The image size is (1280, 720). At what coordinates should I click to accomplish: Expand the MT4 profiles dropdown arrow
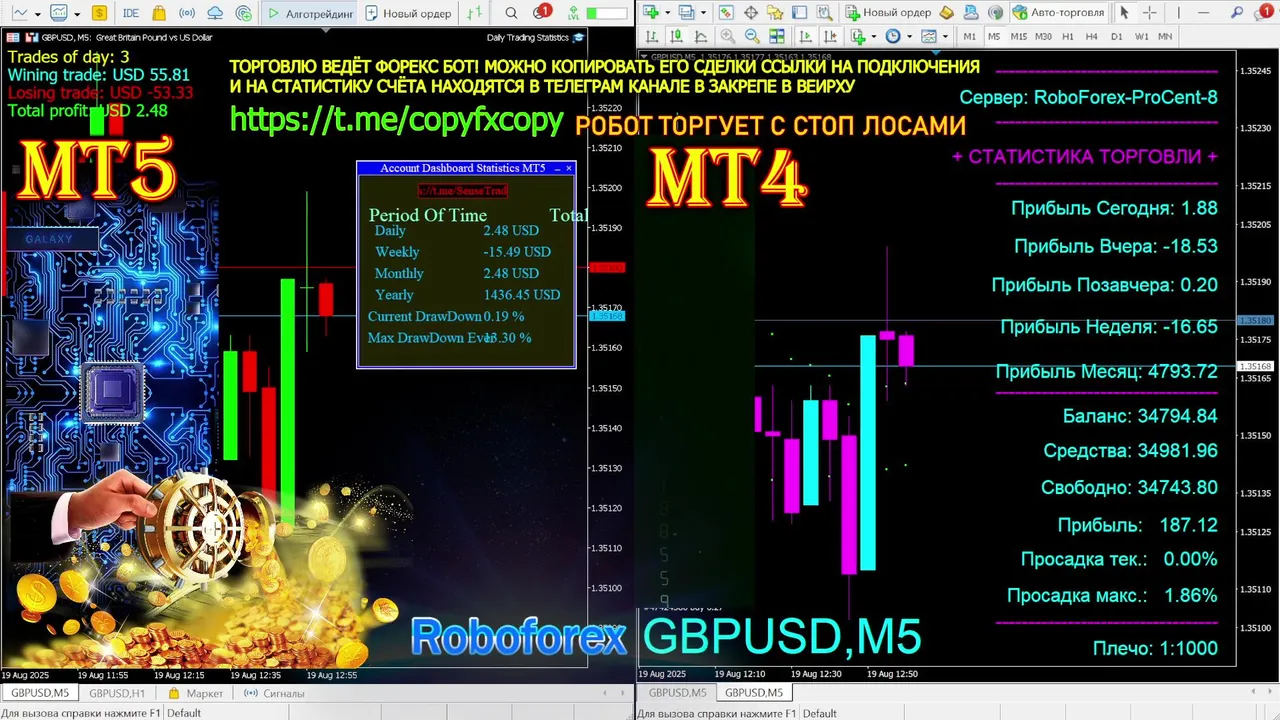point(703,12)
